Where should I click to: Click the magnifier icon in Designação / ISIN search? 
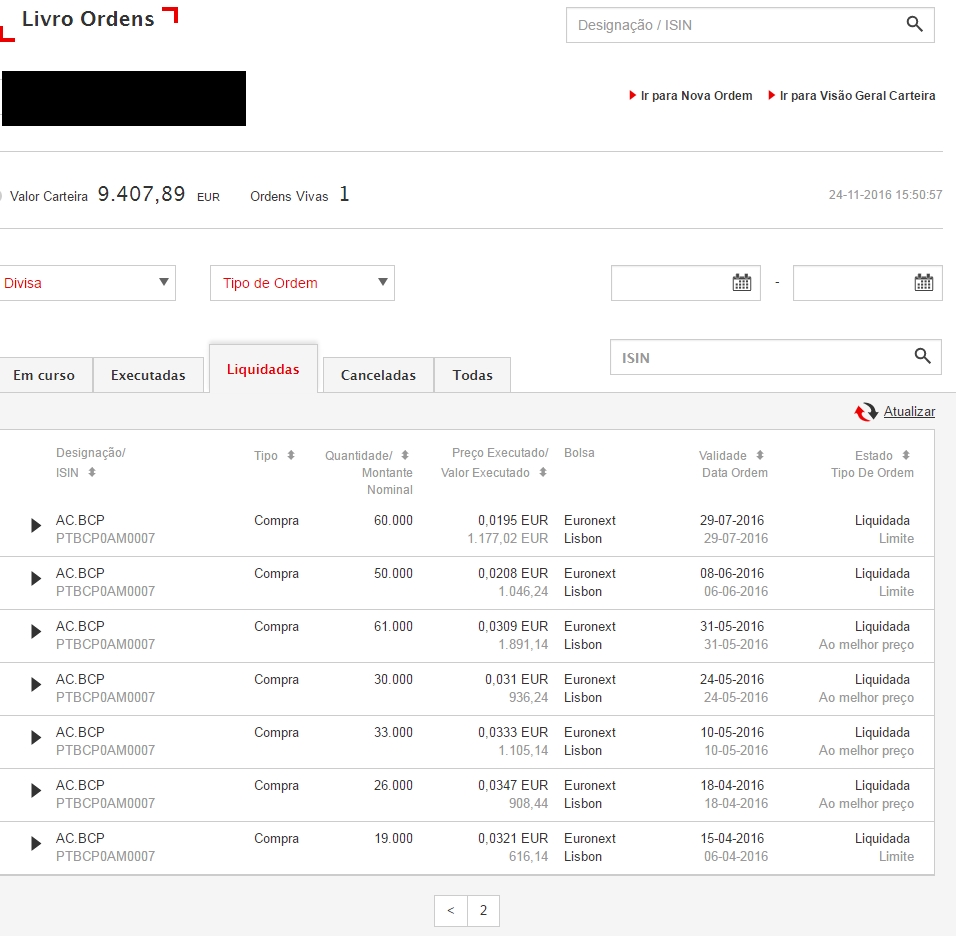pos(914,25)
